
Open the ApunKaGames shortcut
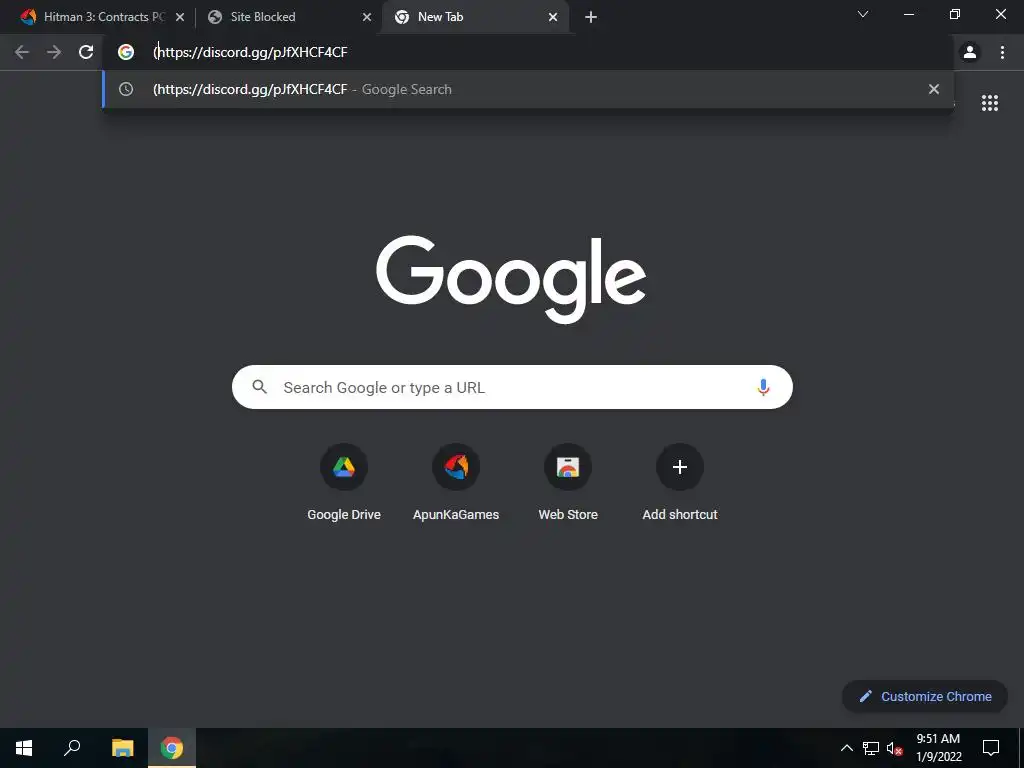456,483
